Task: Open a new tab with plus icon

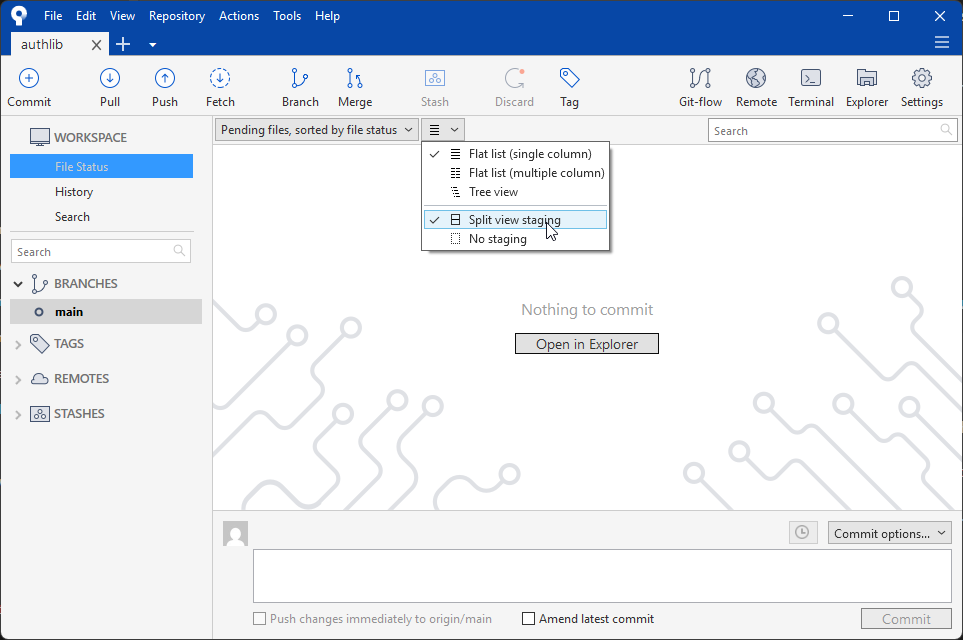Action: pos(123,44)
